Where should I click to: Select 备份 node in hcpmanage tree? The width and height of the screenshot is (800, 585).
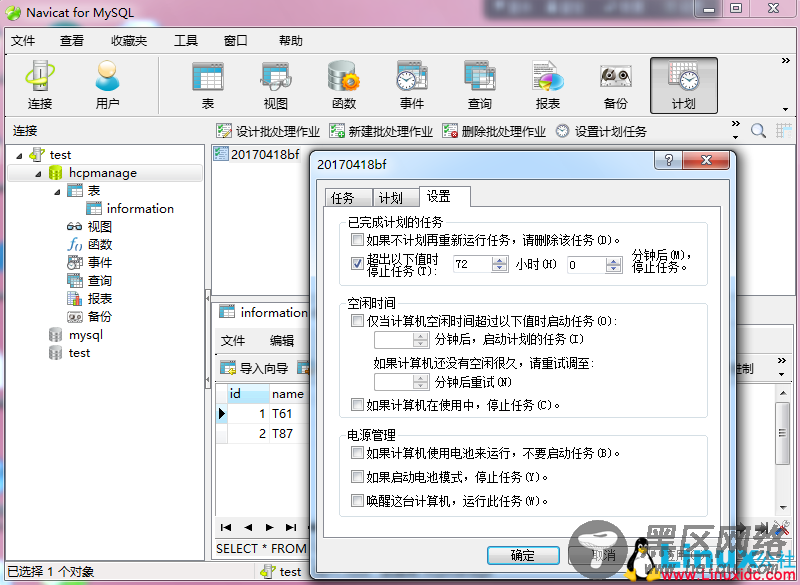89,316
